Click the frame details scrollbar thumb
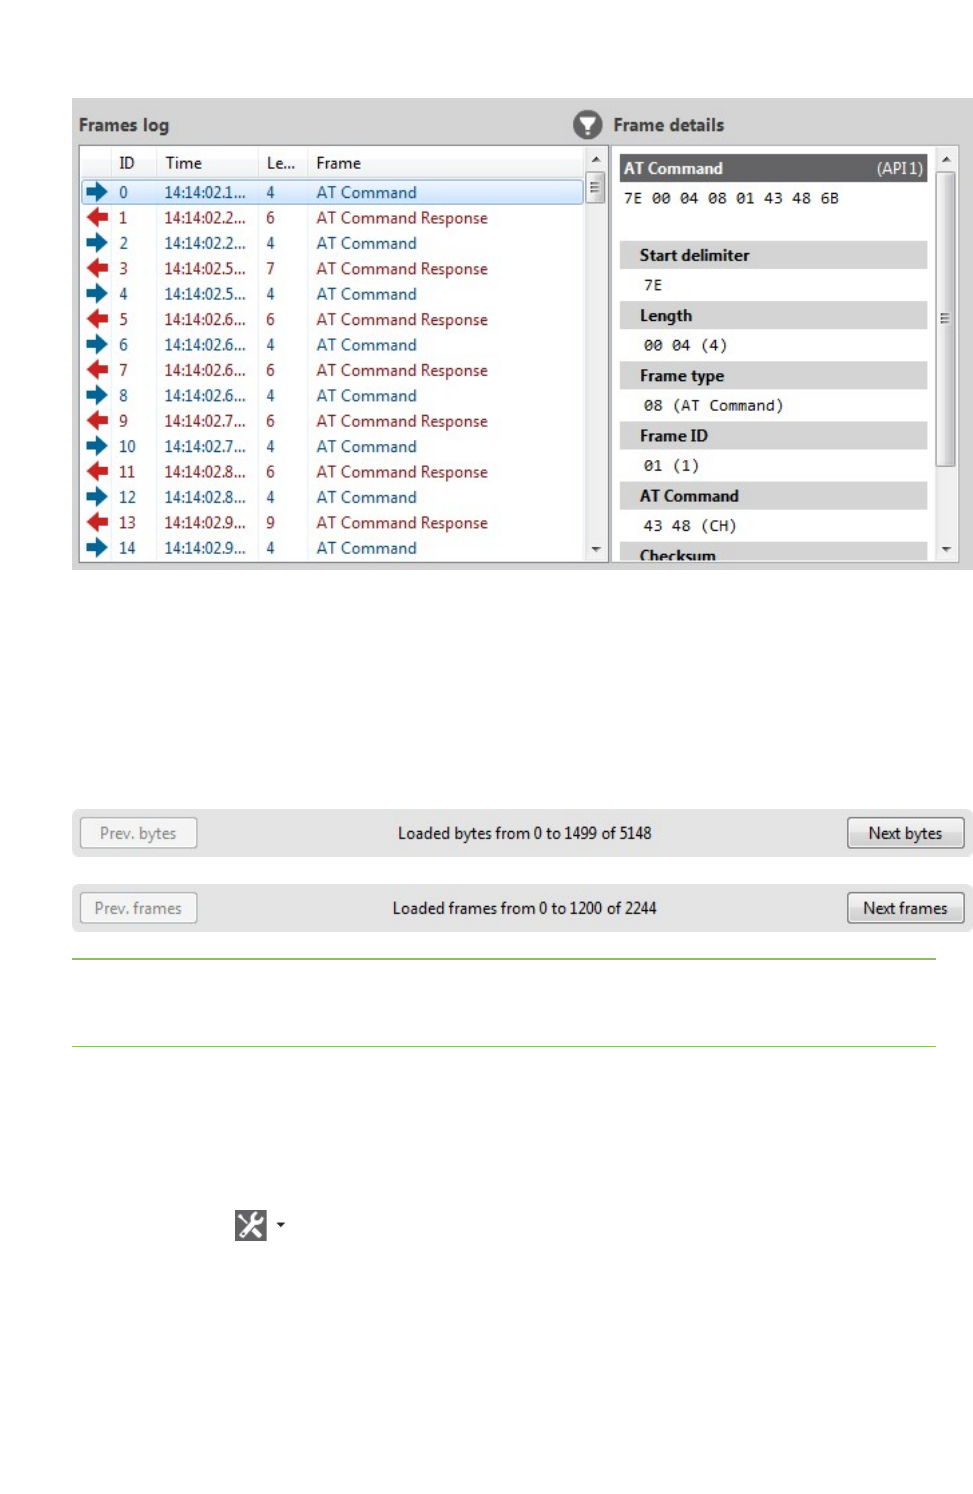This screenshot has height=1494, width=973. tap(945, 318)
